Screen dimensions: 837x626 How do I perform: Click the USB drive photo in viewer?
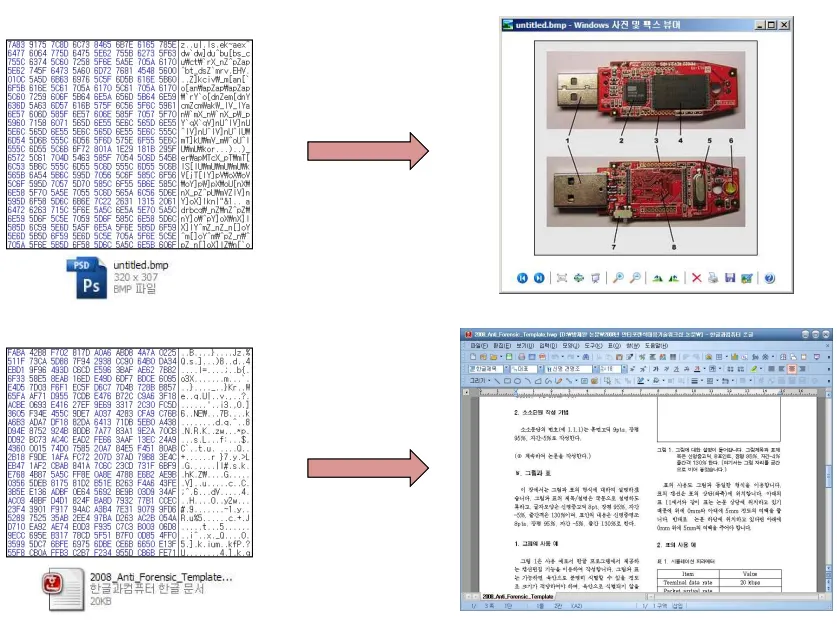pyautogui.click(x=645, y=147)
